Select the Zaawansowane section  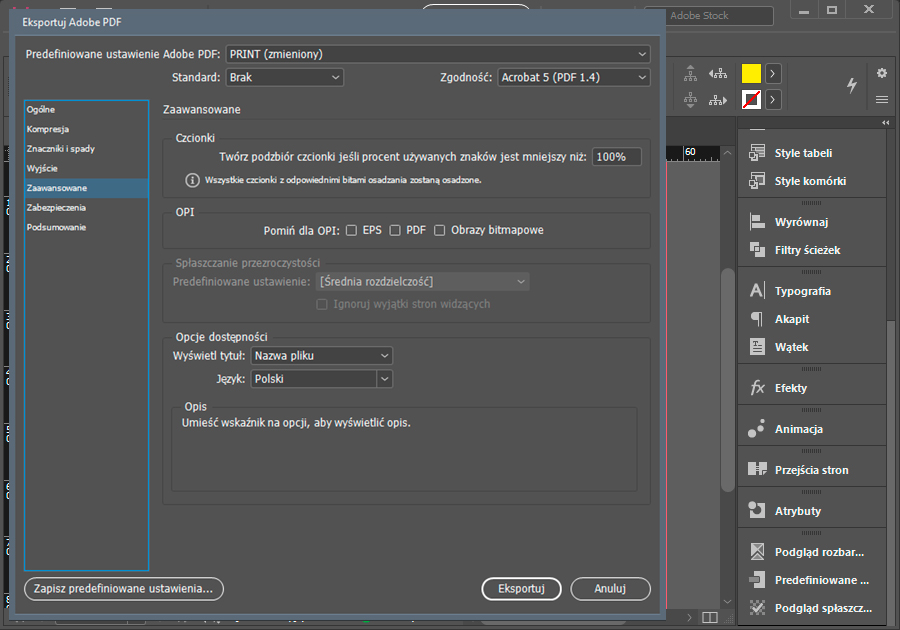pos(87,188)
